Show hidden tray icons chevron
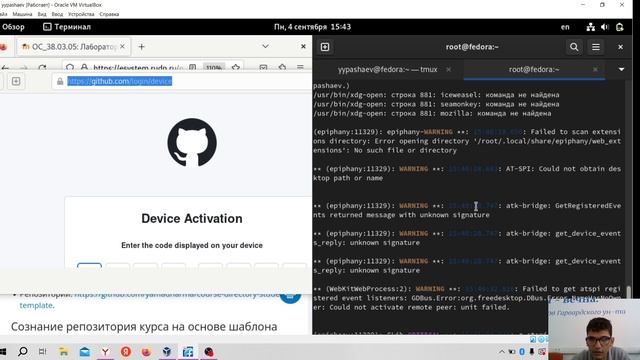640x360 pixels. click(x=502, y=351)
